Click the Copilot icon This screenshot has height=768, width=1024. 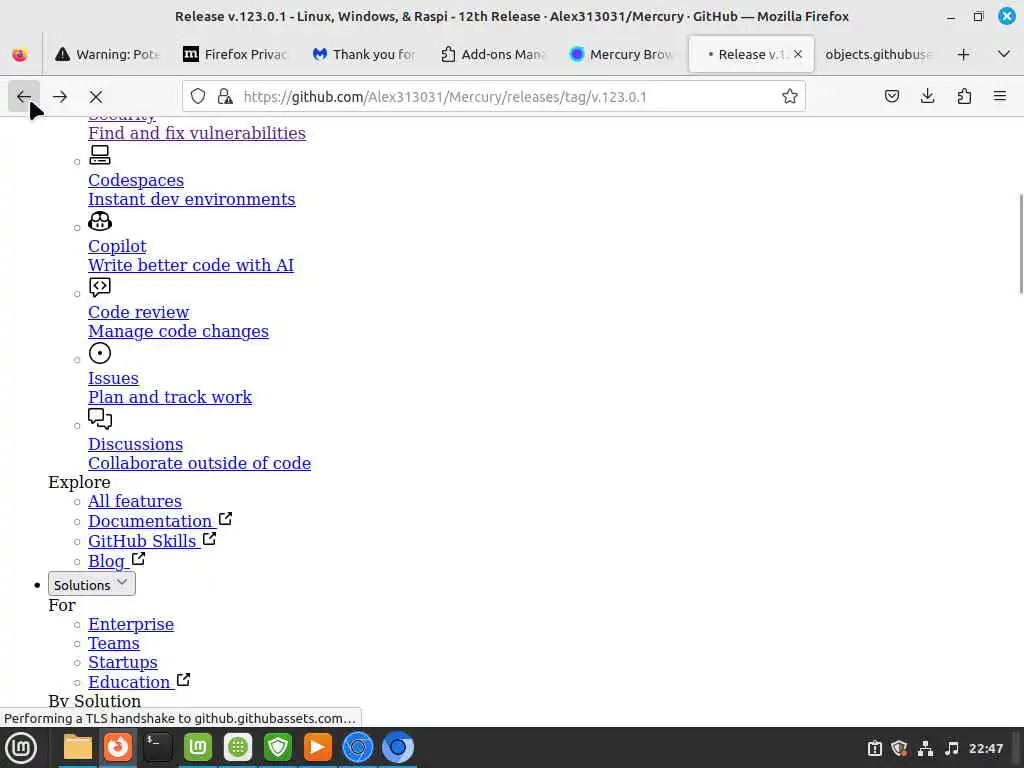[100, 221]
